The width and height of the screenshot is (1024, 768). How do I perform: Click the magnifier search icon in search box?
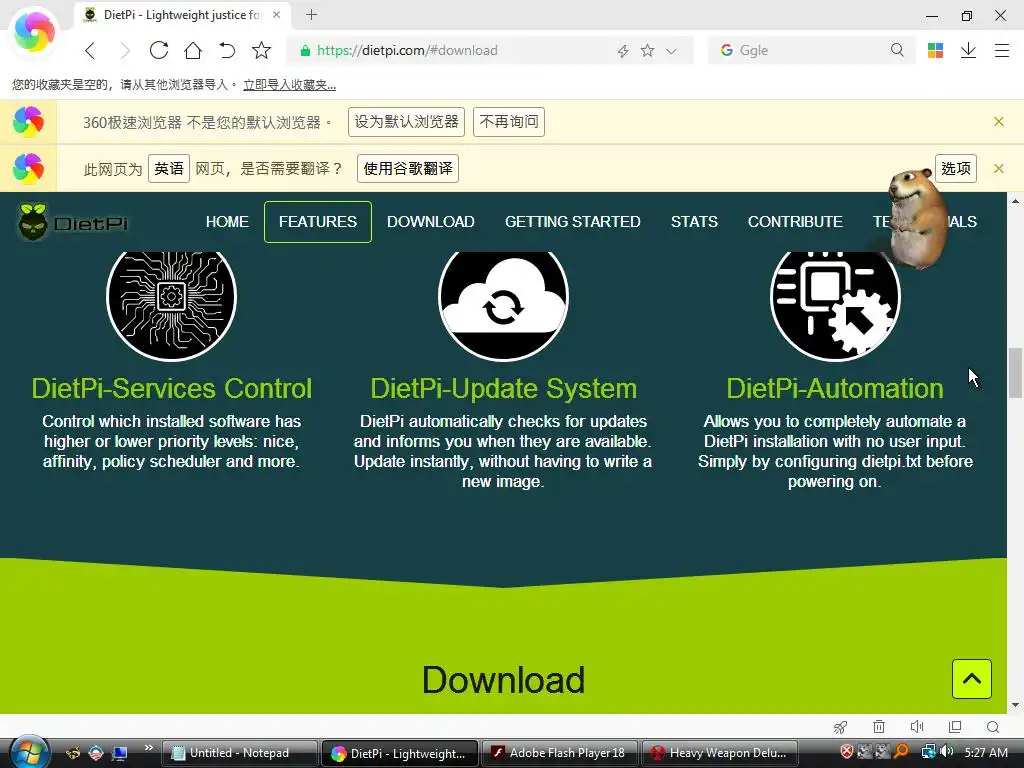coord(897,50)
